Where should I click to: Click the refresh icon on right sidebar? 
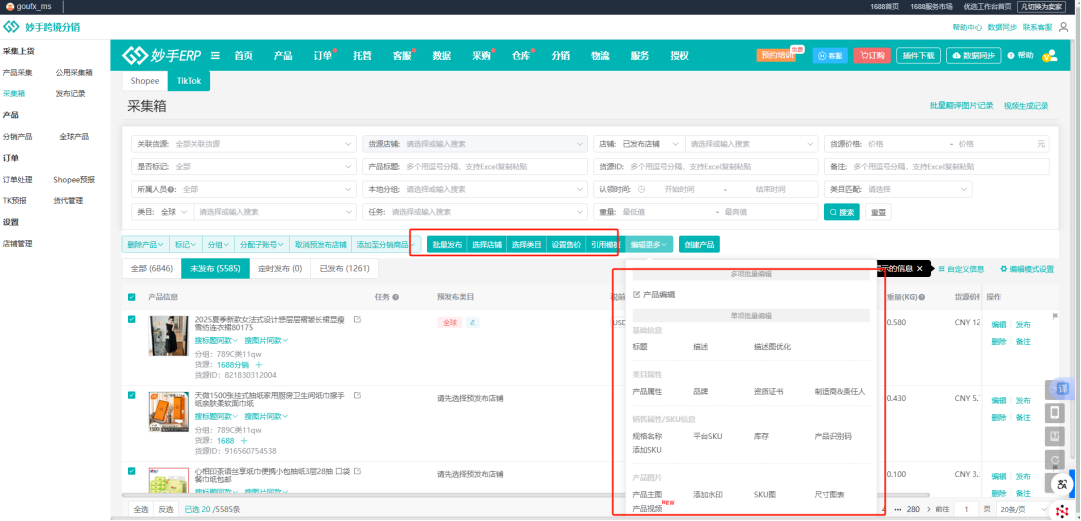tap(1055, 460)
